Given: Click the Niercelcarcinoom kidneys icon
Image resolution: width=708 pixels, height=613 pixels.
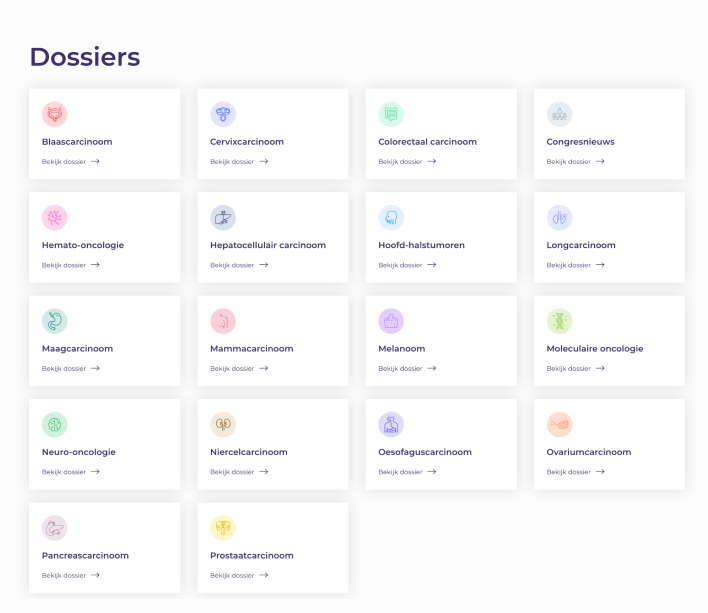Looking at the screenshot, I should (x=223, y=424).
